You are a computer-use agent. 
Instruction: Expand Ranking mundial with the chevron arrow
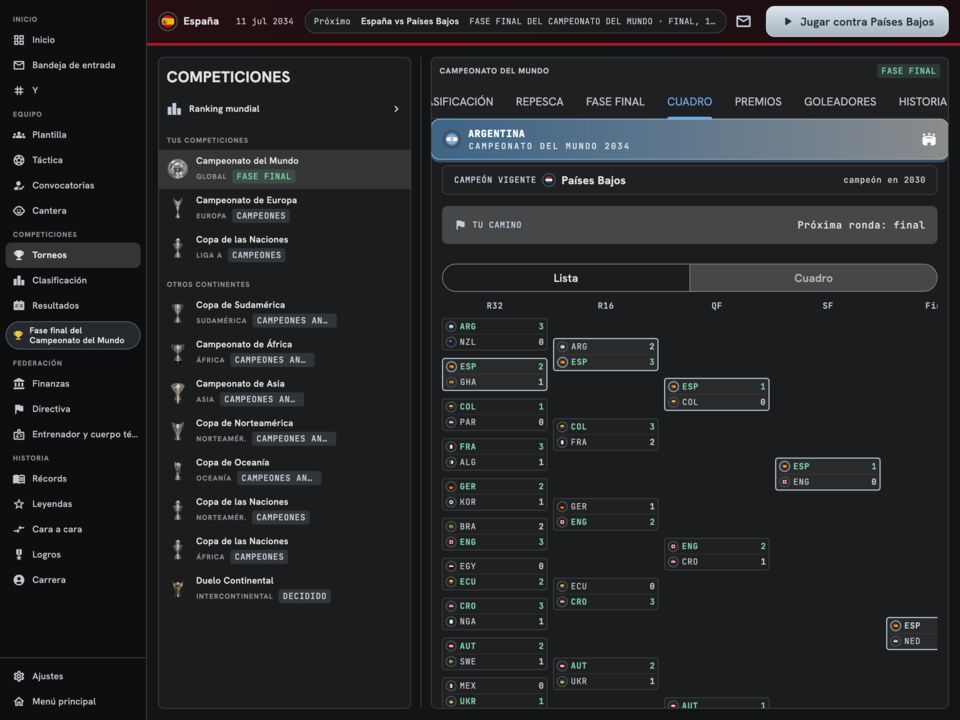pyautogui.click(x=396, y=109)
